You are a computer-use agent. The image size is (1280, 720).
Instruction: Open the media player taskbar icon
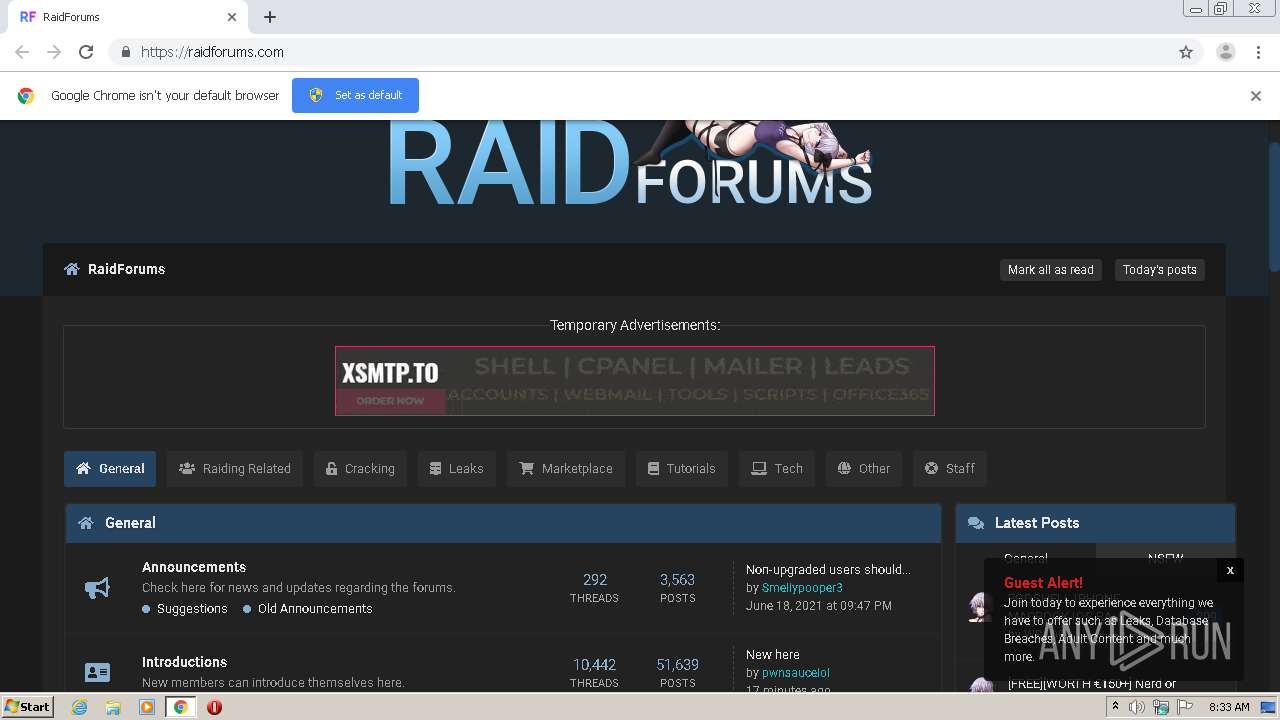pyautogui.click(x=147, y=707)
